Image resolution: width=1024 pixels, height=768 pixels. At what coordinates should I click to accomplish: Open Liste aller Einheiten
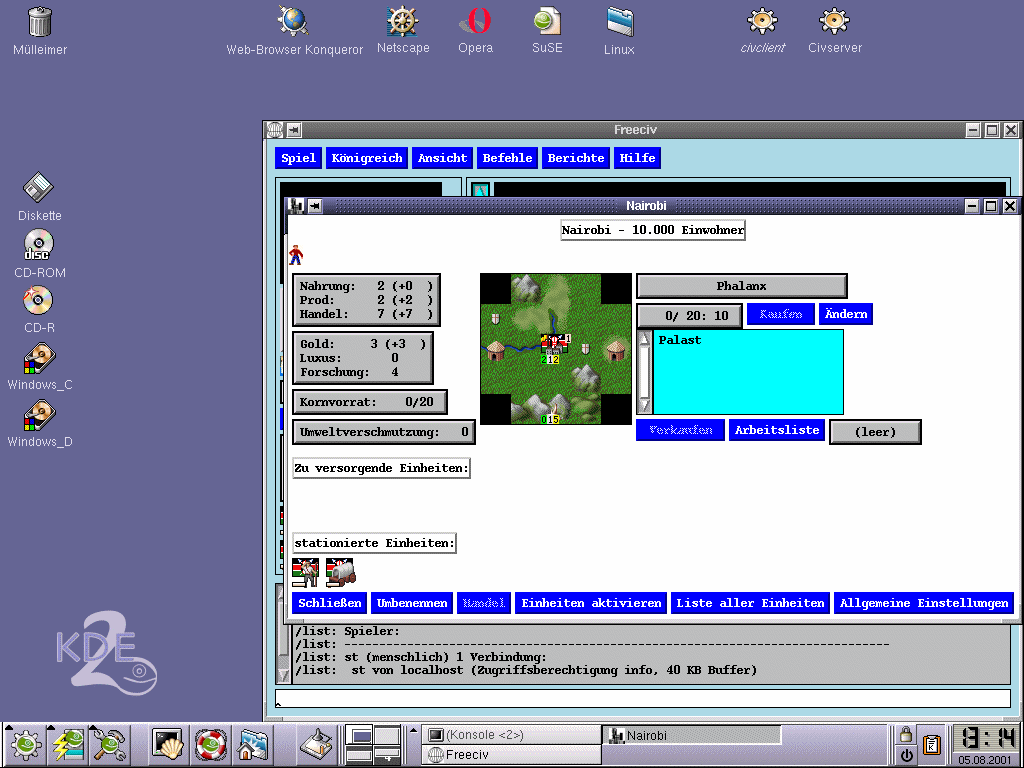click(750, 603)
